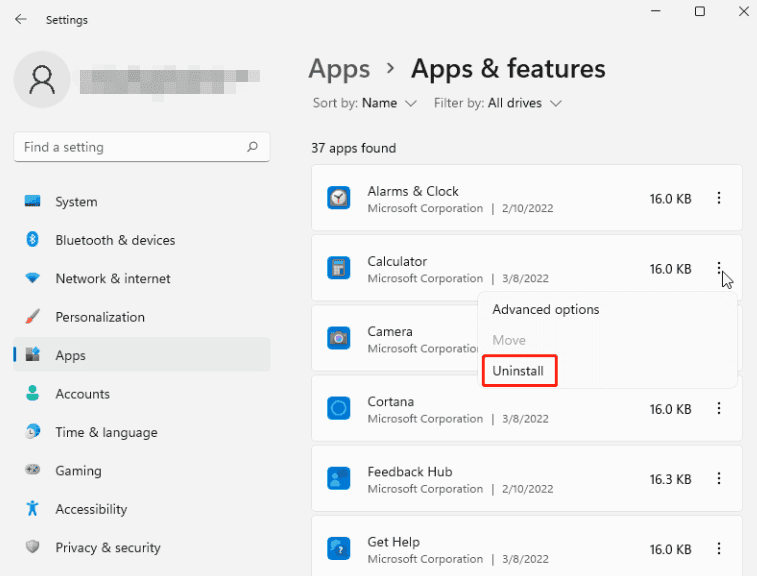Click the back arrow in Settings
Viewport: 757px width, 576px height.
click(x=21, y=19)
